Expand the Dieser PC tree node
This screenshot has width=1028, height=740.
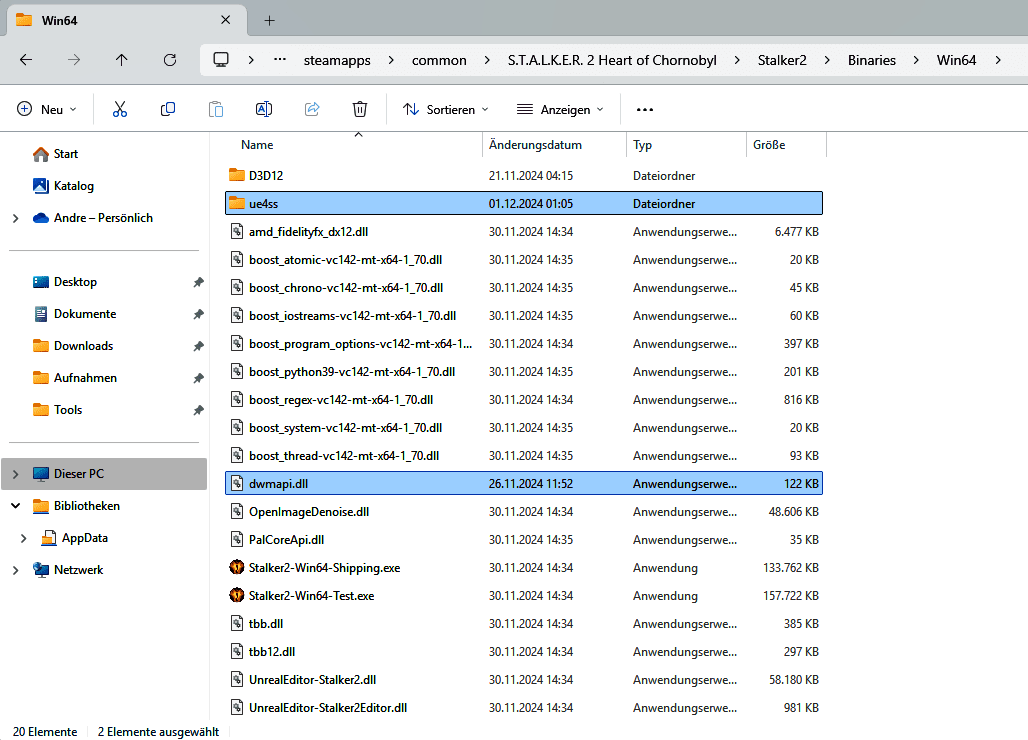pos(16,474)
